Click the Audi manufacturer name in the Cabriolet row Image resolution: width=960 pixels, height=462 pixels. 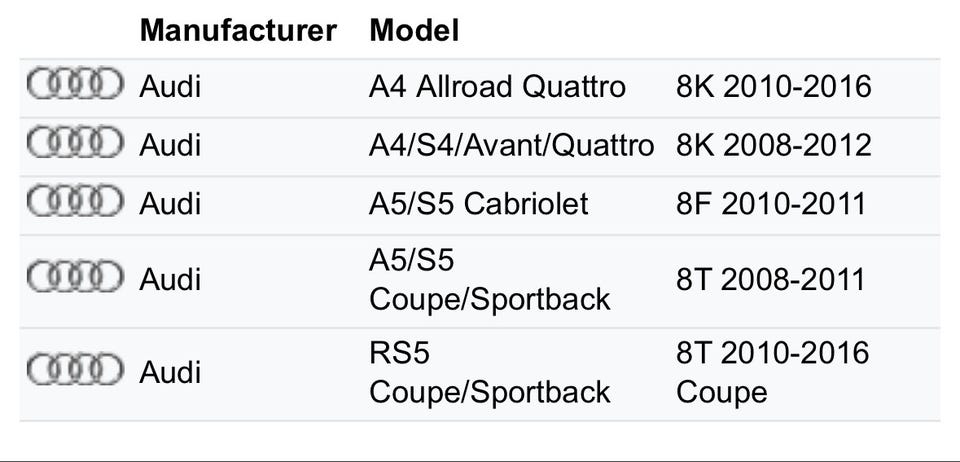coord(170,204)
